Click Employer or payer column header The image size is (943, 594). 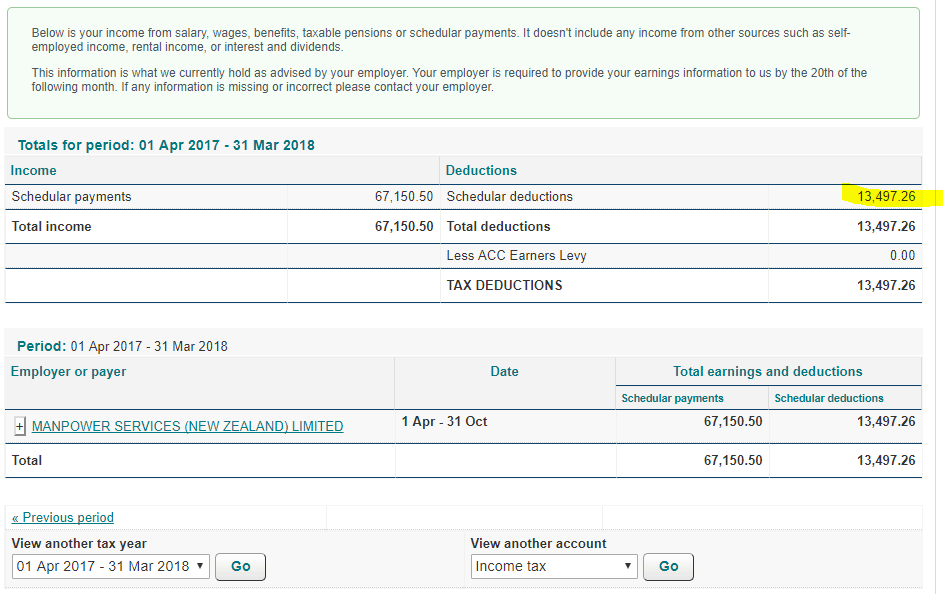[69, 372]
